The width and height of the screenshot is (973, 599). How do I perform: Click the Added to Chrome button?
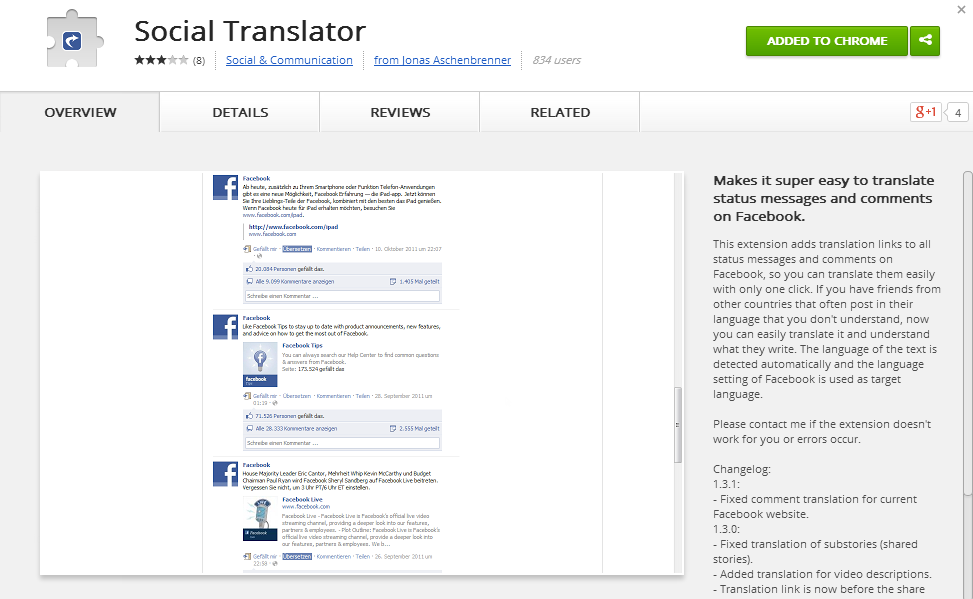pyautogui.click(x=827, y=41)
